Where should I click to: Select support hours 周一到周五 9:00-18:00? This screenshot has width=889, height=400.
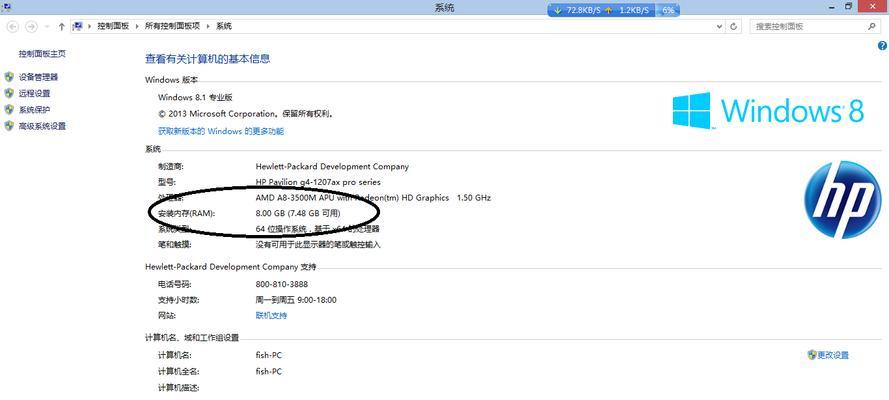click(296, 300)
